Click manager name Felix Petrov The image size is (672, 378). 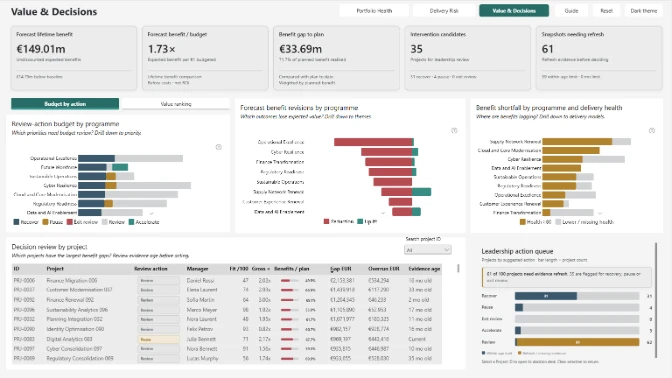coord(200,329)
